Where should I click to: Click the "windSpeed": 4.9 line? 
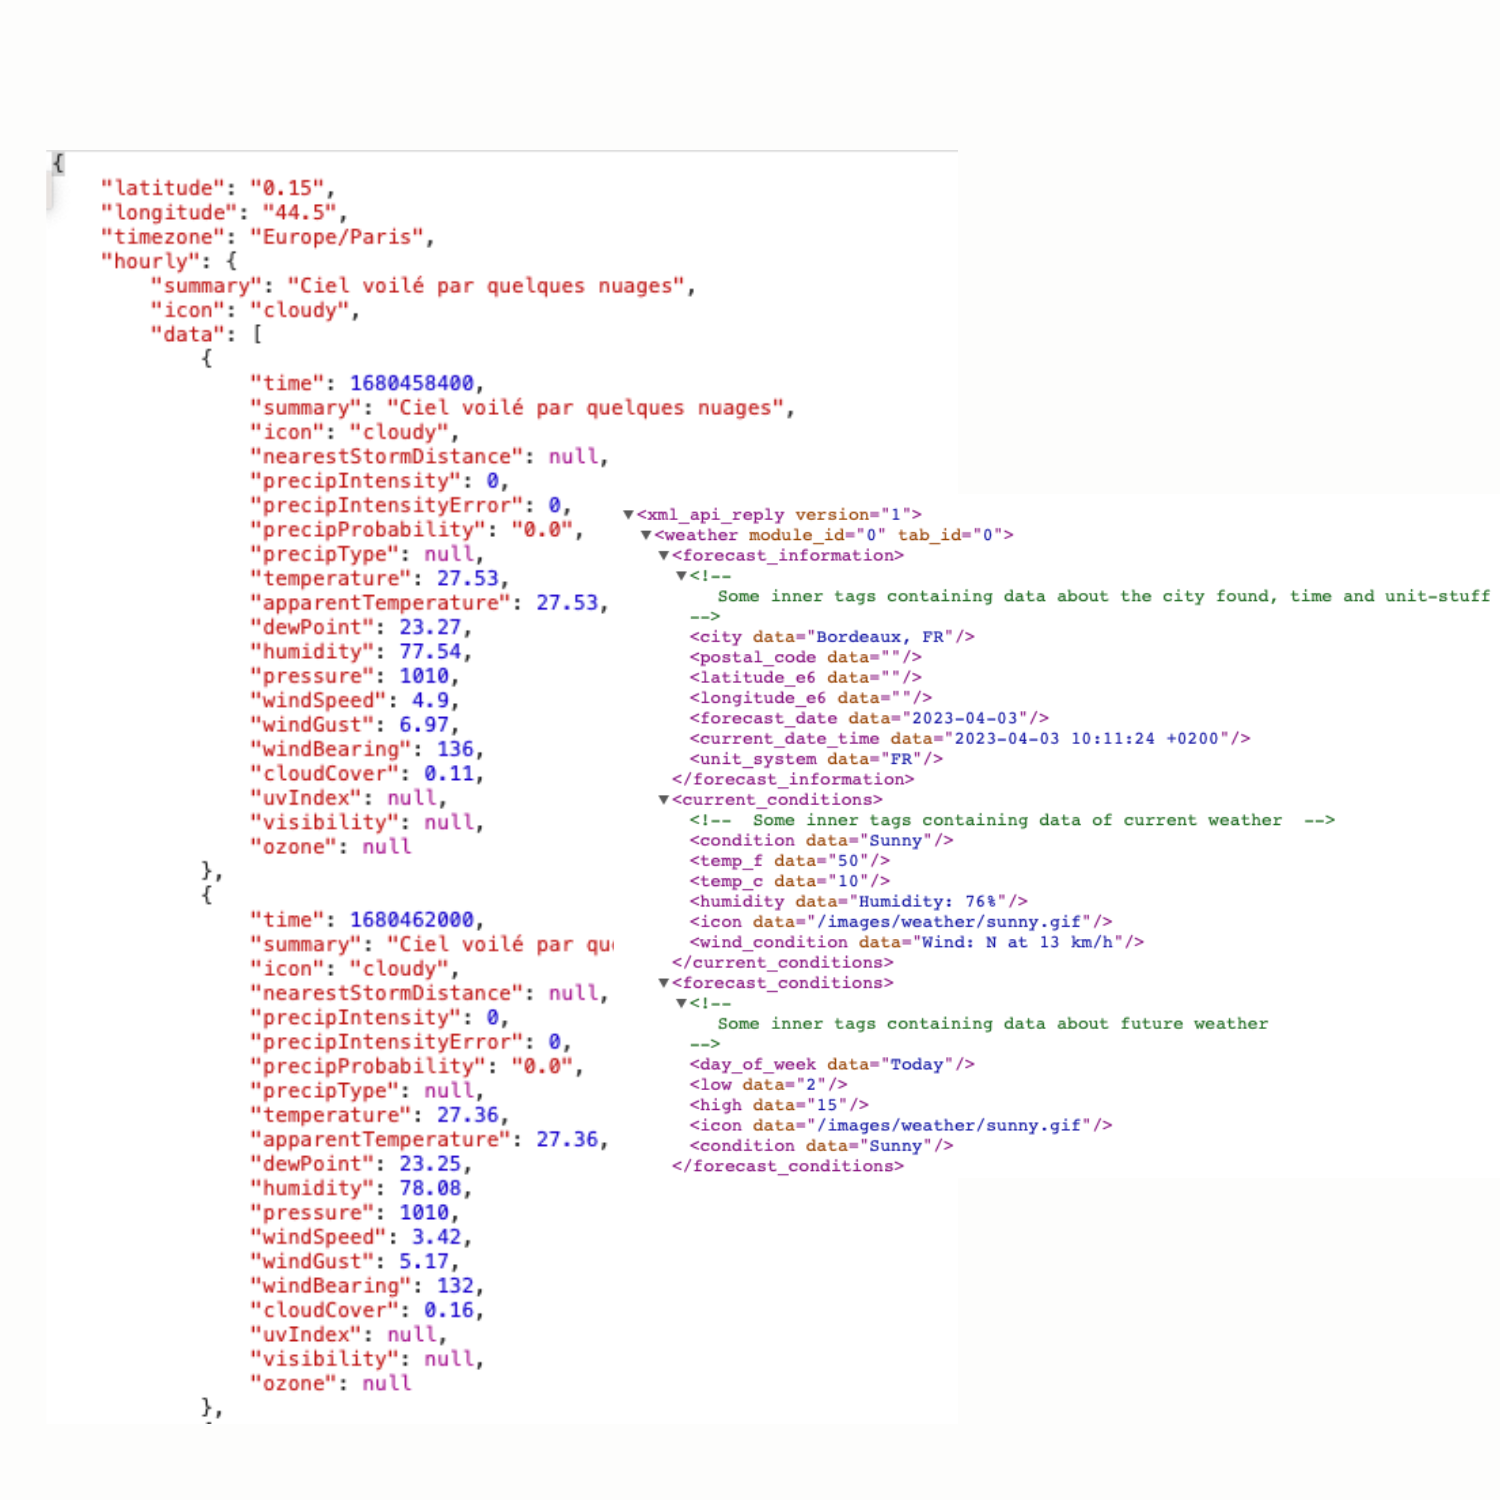click(x=355, y=700)
